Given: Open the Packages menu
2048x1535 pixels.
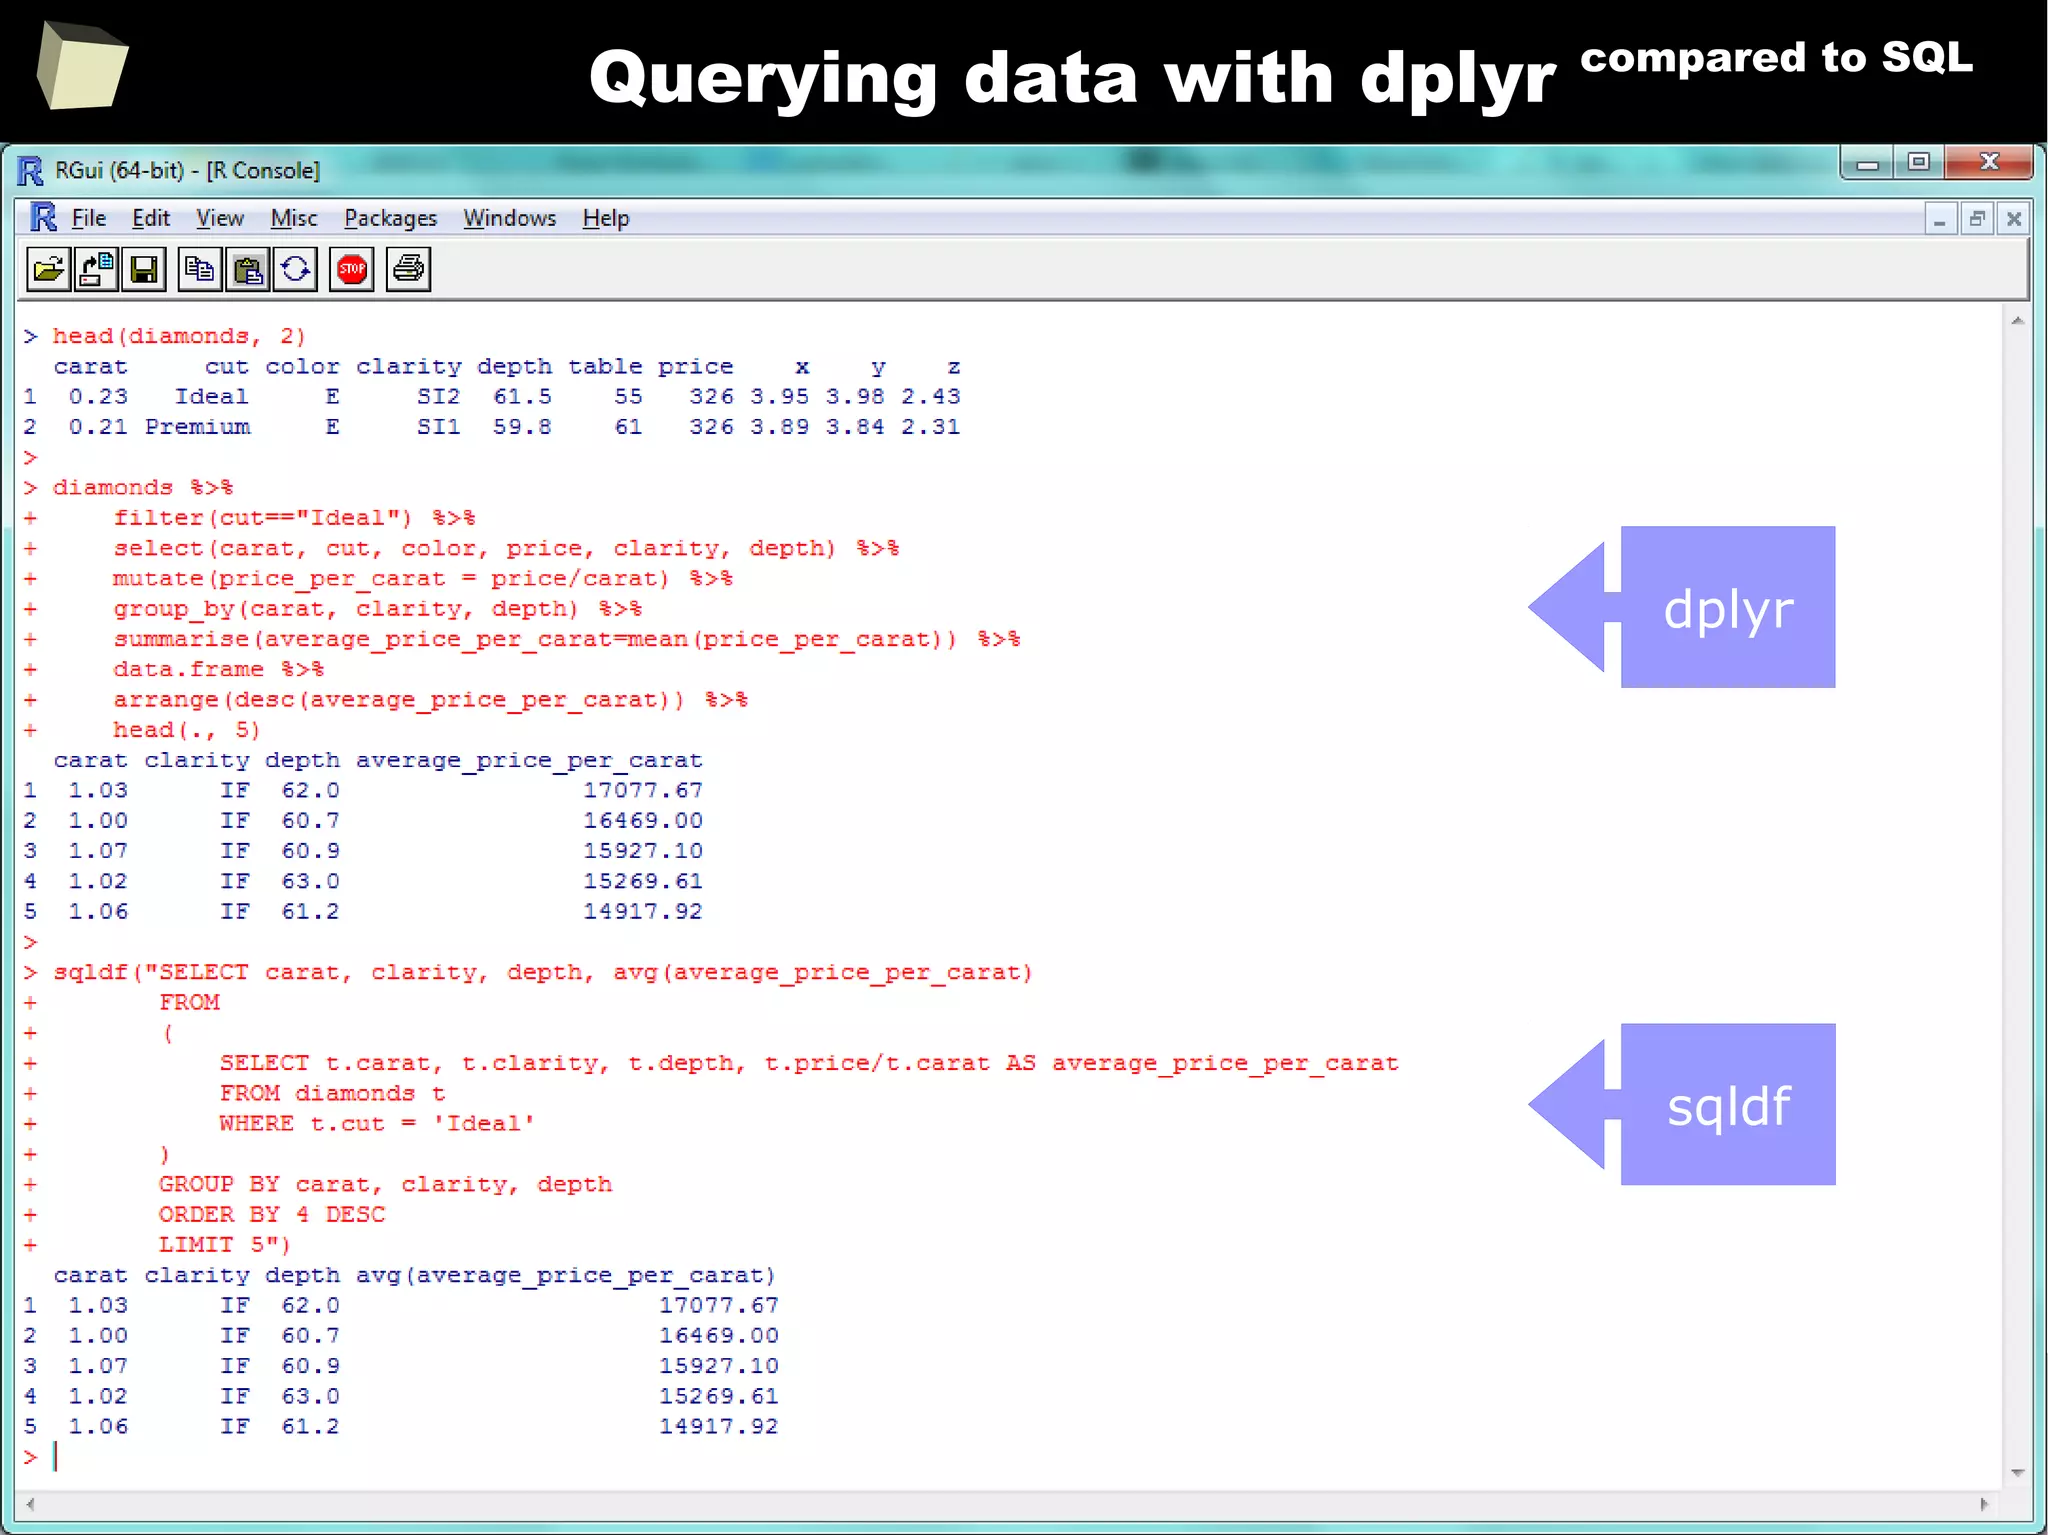Looking at the screenshot, I should [391, 218].
